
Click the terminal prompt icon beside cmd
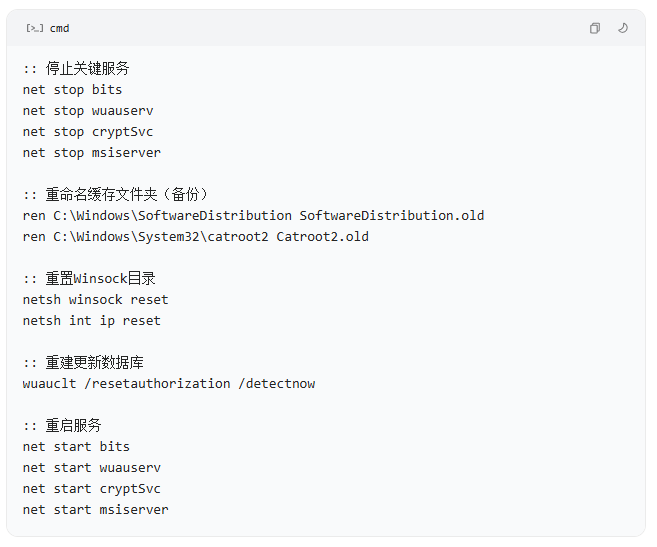coord(34,28)
